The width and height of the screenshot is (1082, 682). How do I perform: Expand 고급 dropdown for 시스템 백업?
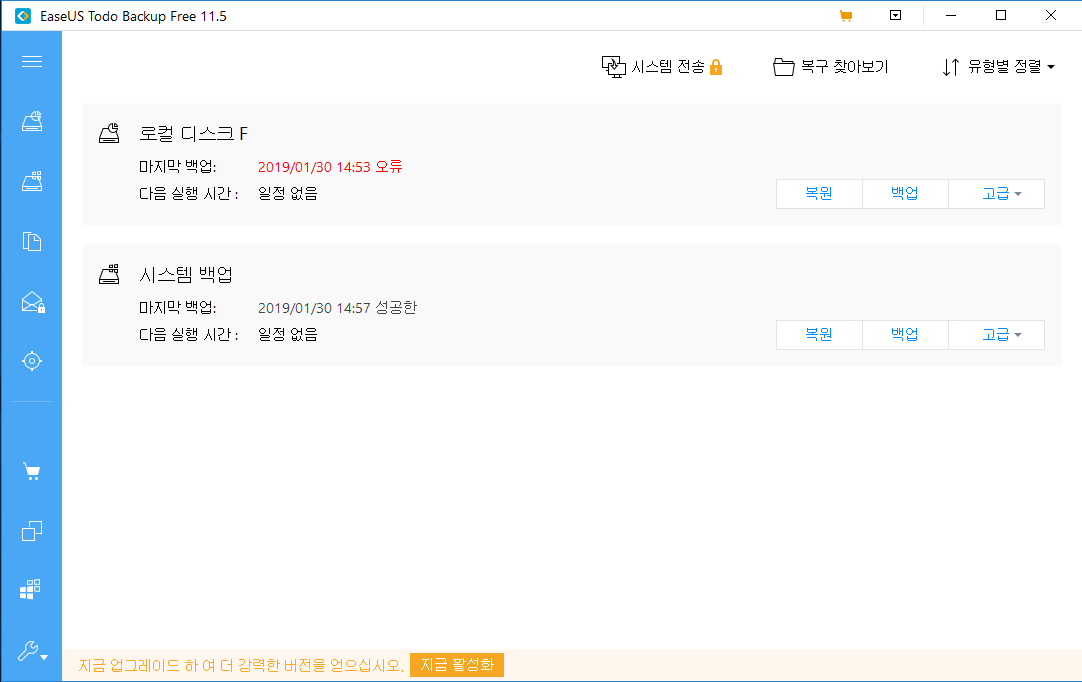[996, 335]
